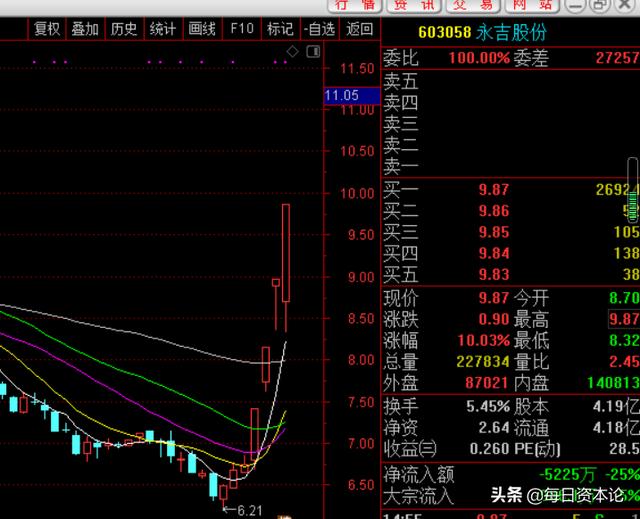Go back using the 返回 button

coord(360,29)
